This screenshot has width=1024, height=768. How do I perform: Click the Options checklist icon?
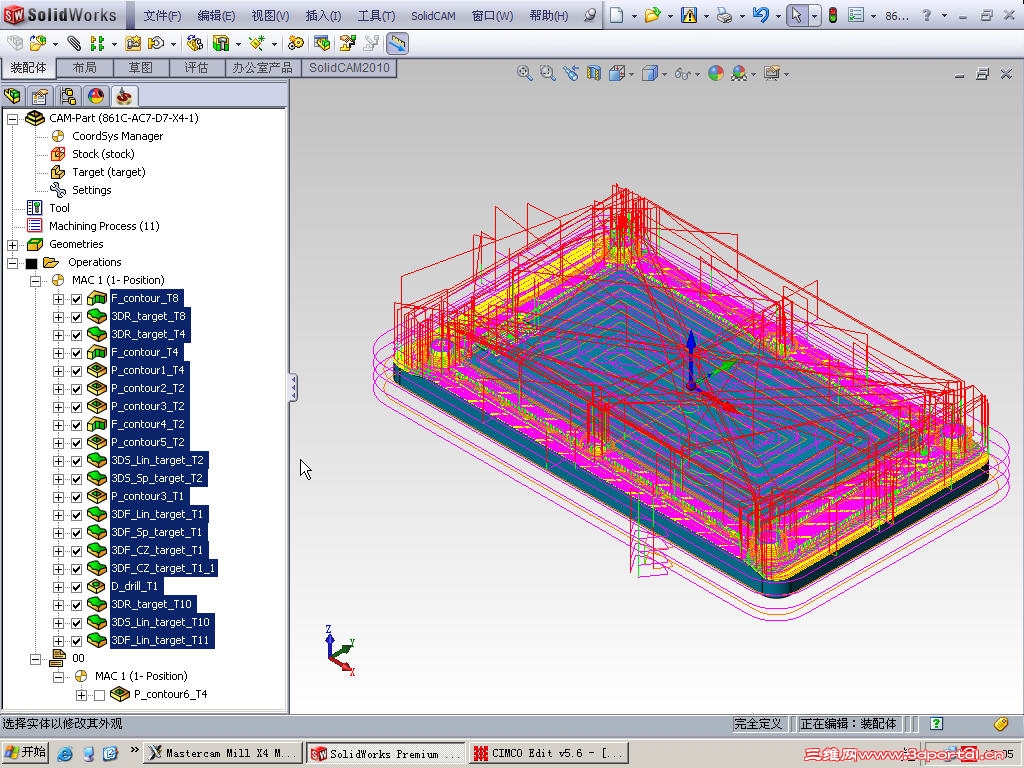pos(856,15)
